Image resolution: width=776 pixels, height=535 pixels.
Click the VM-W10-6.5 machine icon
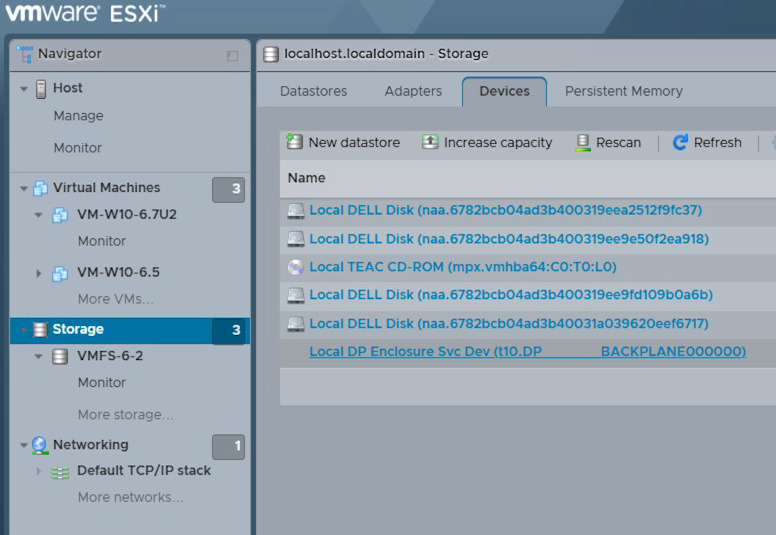pyautogui.click(x=60, y=273)
